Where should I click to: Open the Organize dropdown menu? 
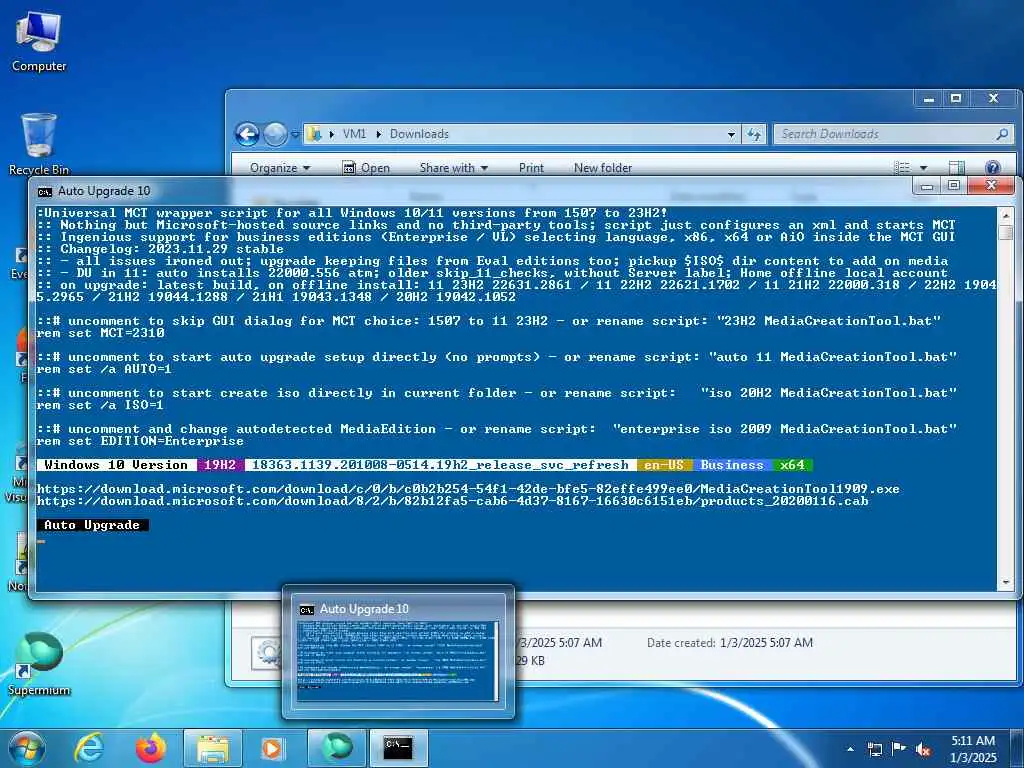point(280,168)
